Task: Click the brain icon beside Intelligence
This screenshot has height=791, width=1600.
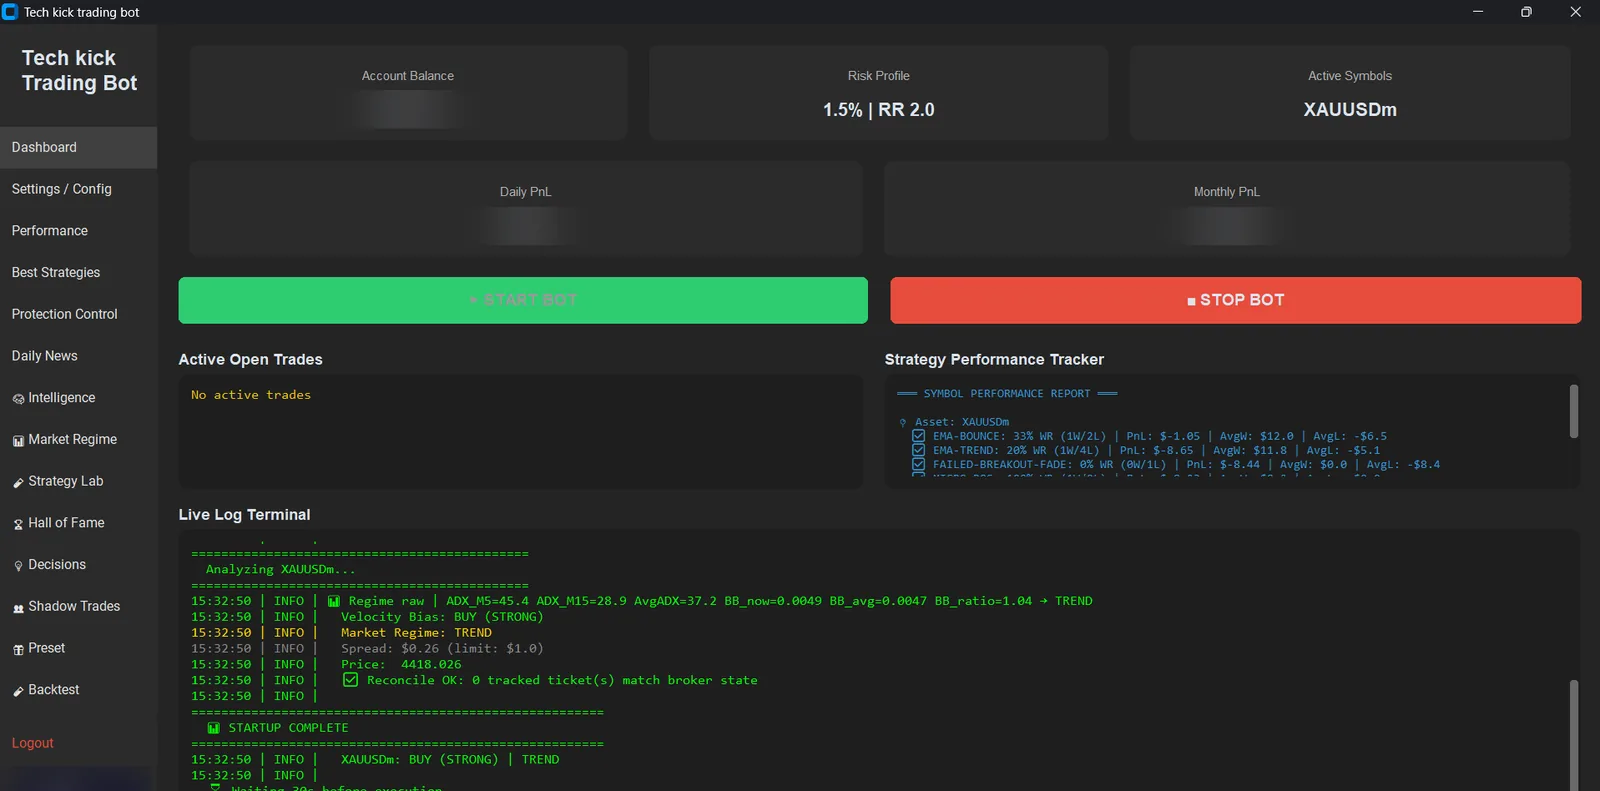Action: (18, 399)
